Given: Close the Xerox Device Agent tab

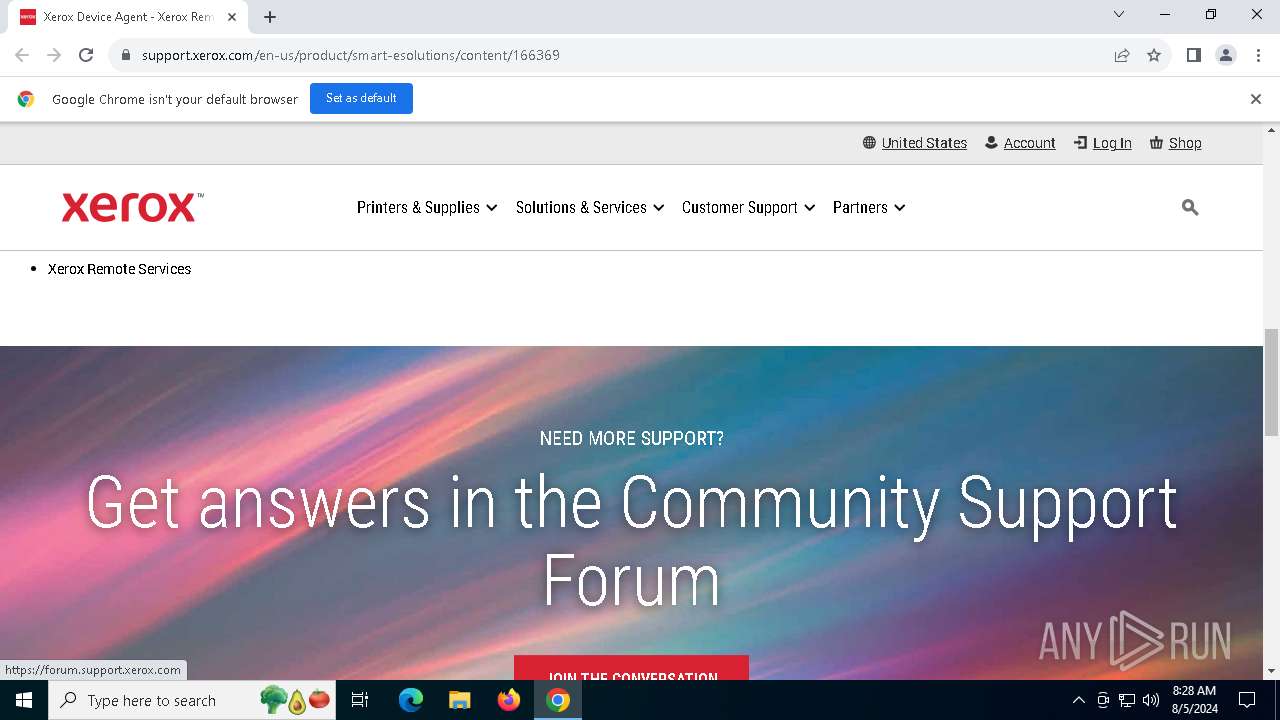Looking at the screenshot, I should [232, 17].
